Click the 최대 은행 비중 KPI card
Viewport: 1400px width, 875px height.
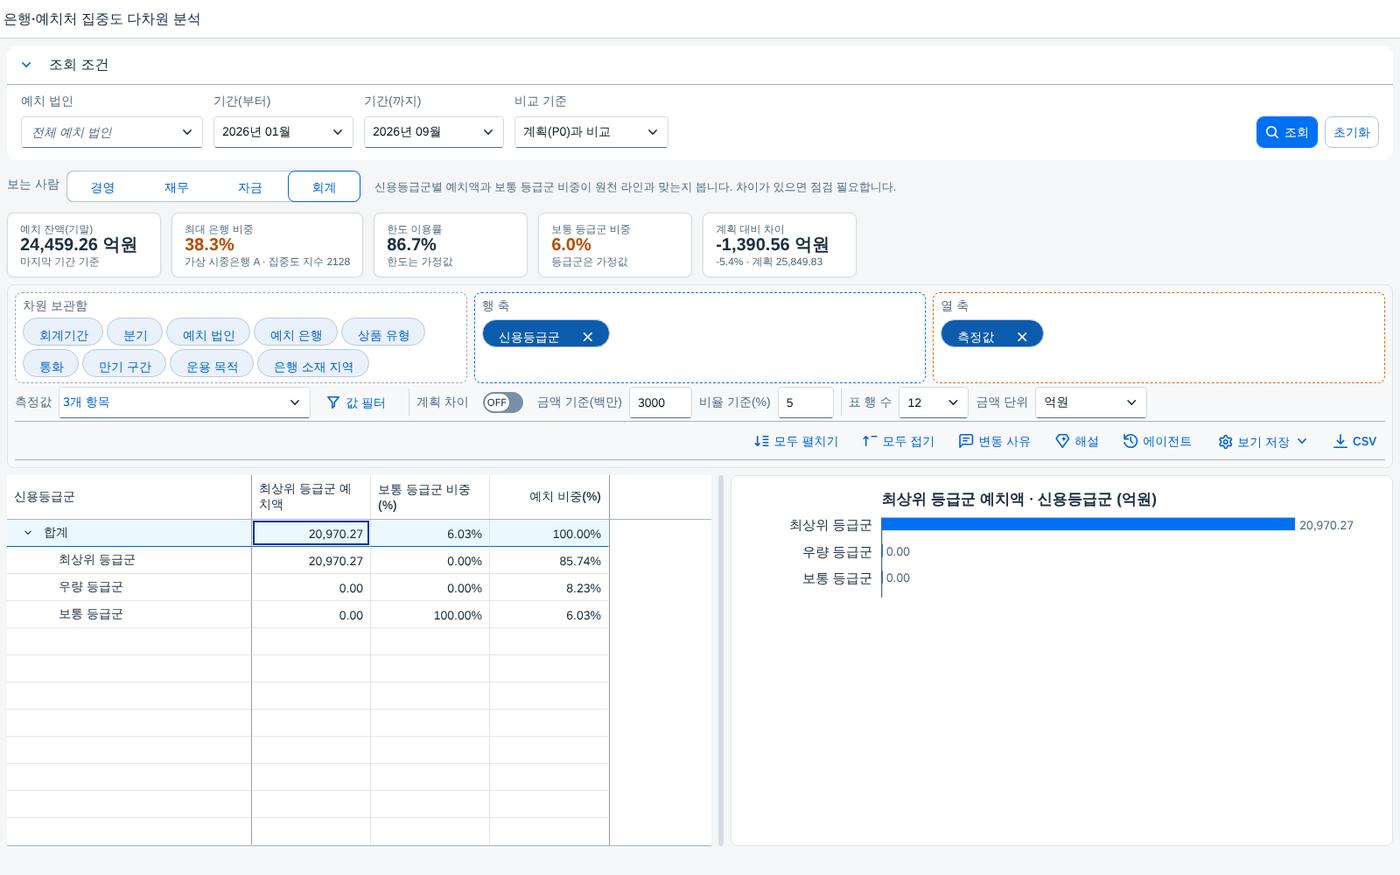(267, 245)
